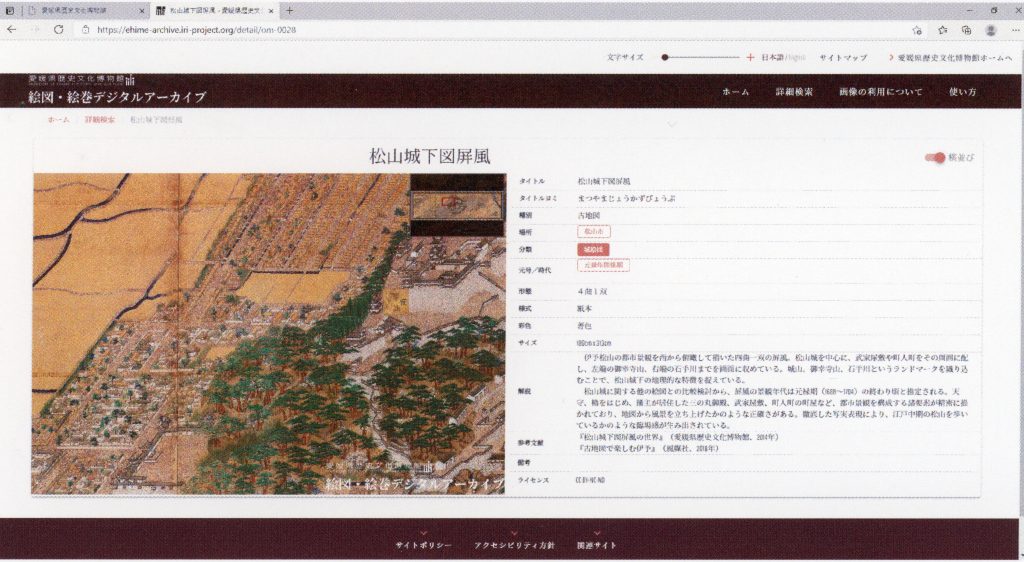1024x562 pixels.
Task: Open the ホーム navigation menu item
Action: (x=735, y=92)
